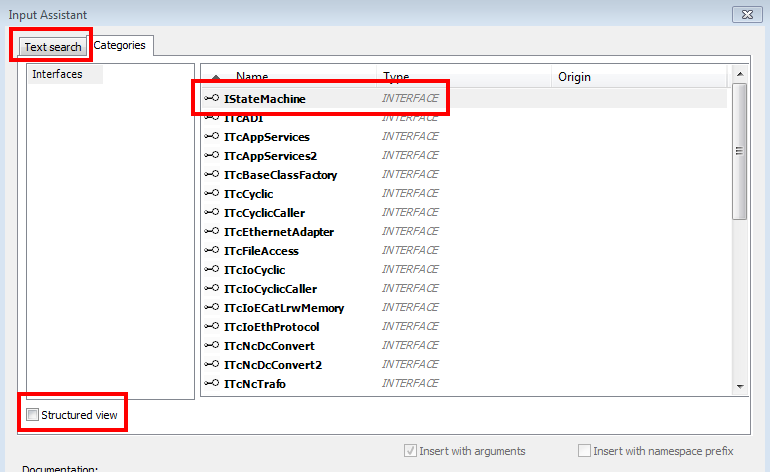
Task: Select ITcFileAccess entry name
Action: [x=261, y=251]
